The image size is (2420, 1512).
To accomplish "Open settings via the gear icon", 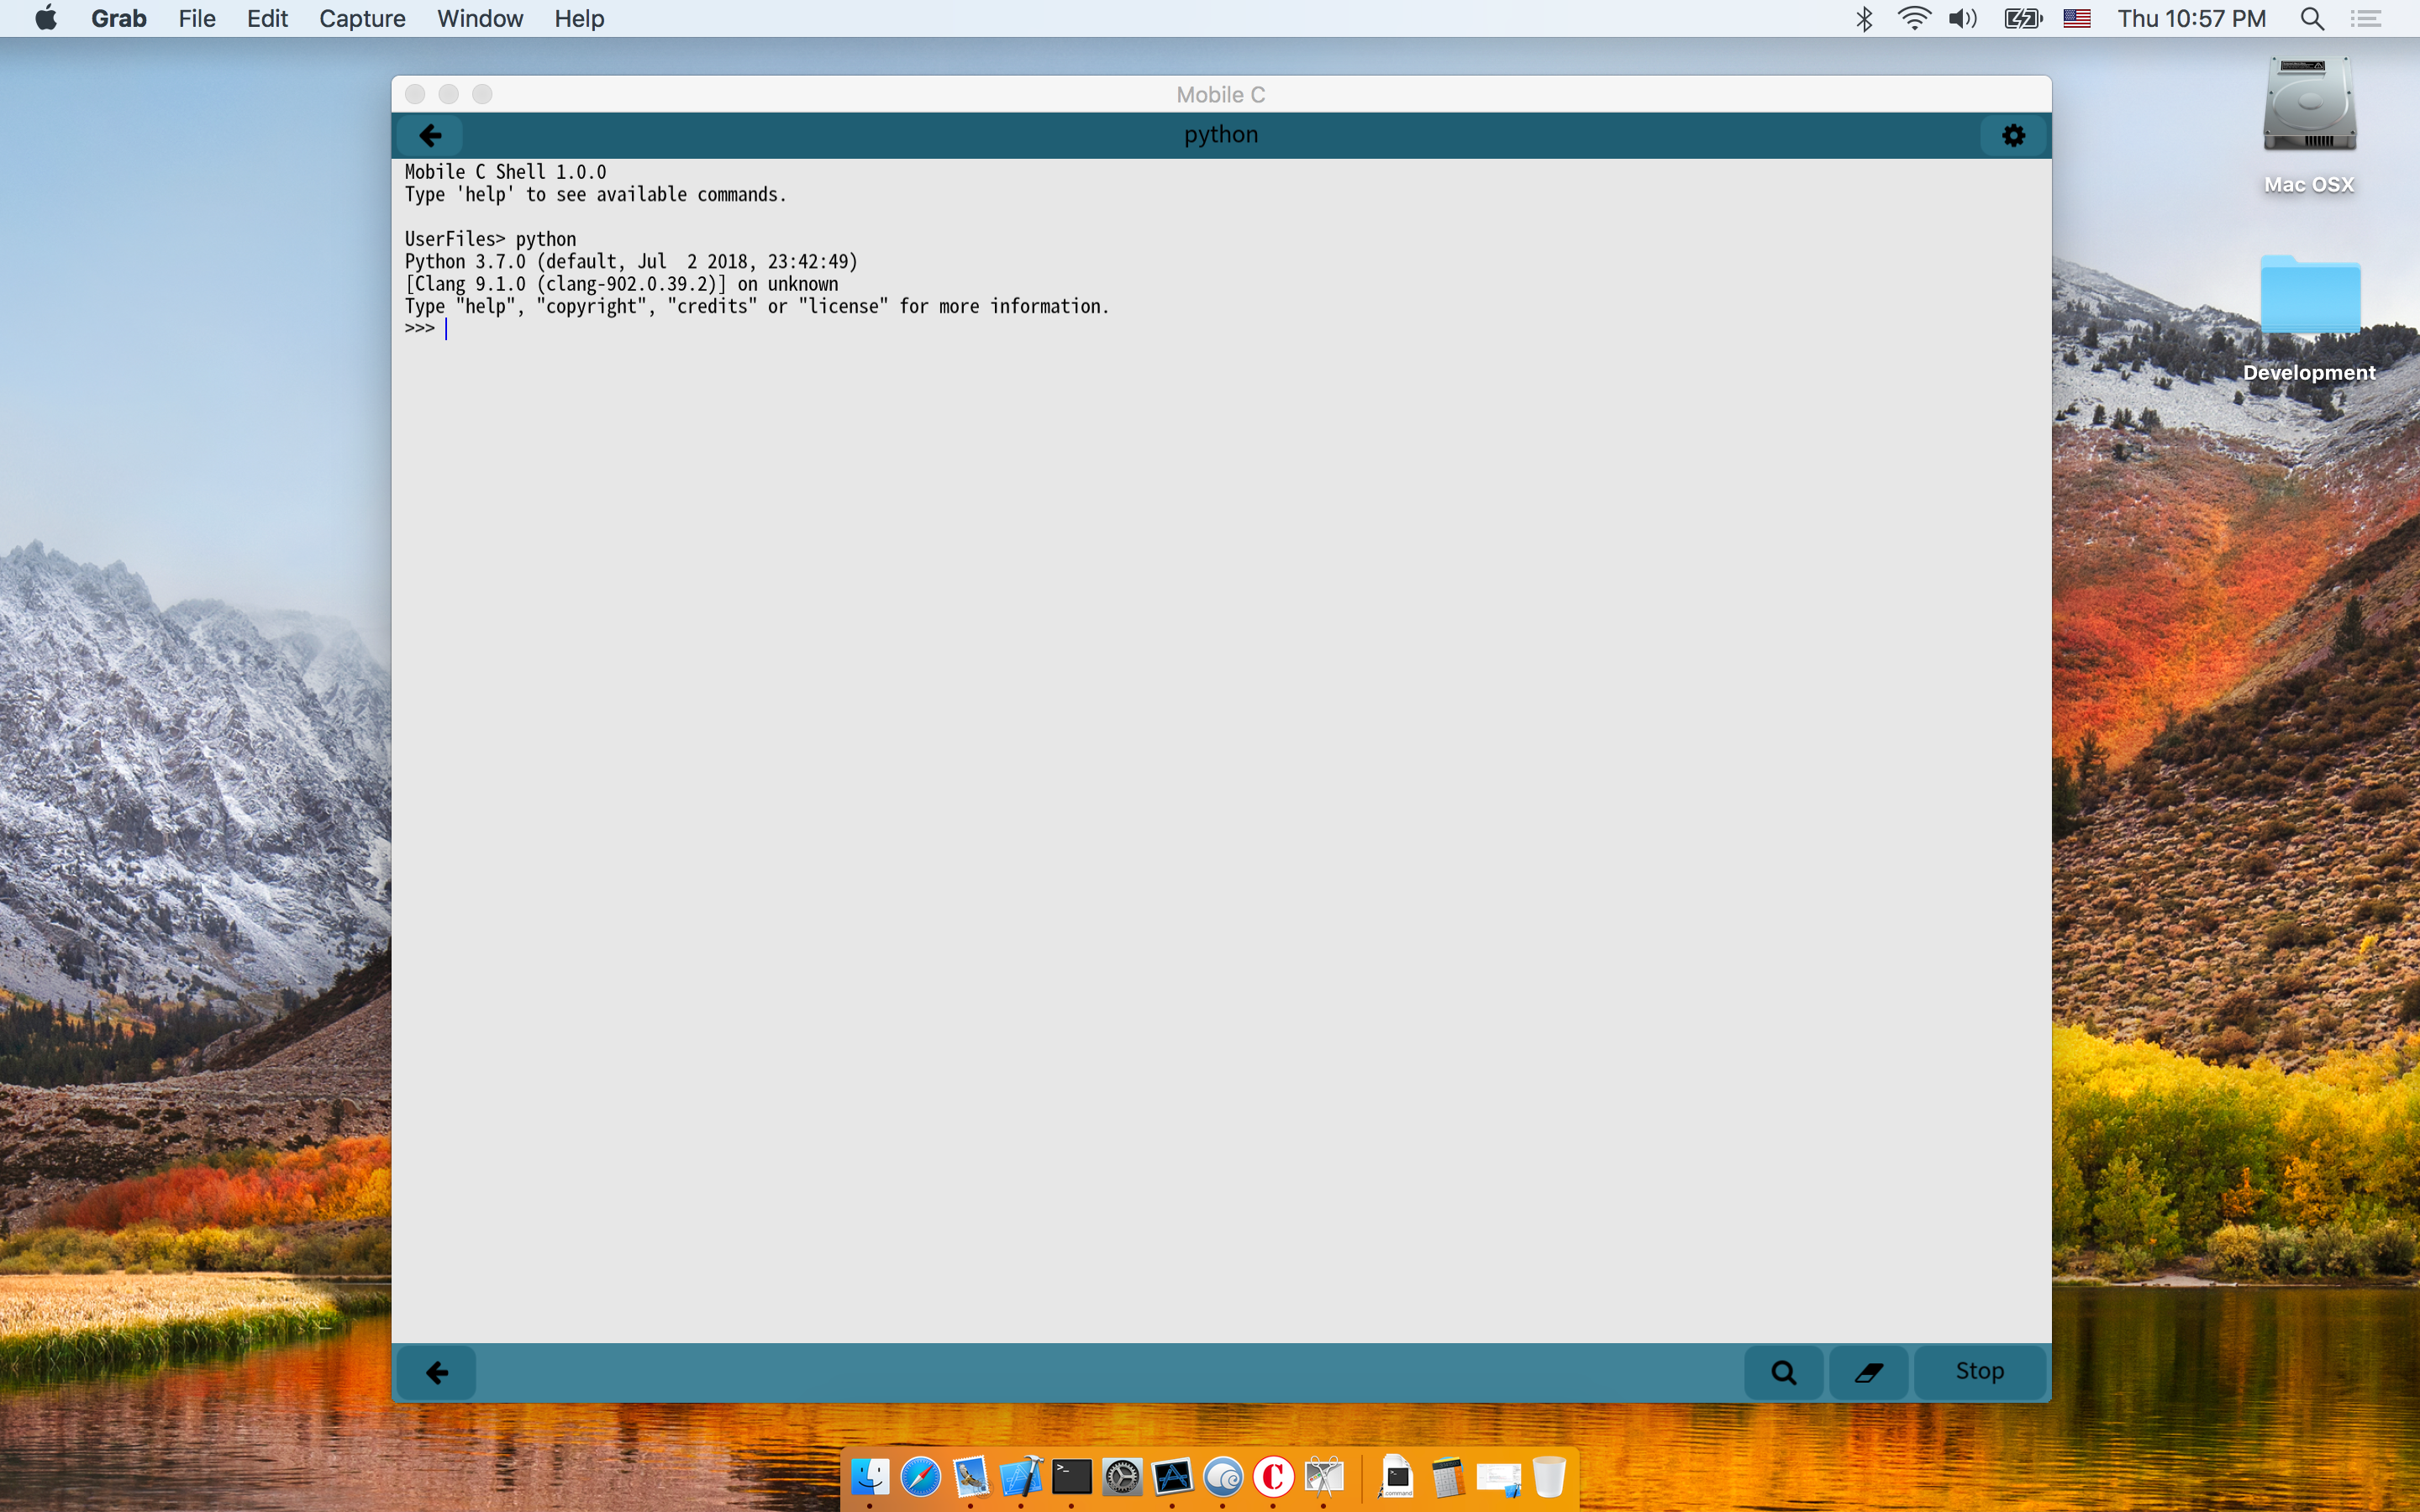I will pyautogui.click(x=2013, y=135).
